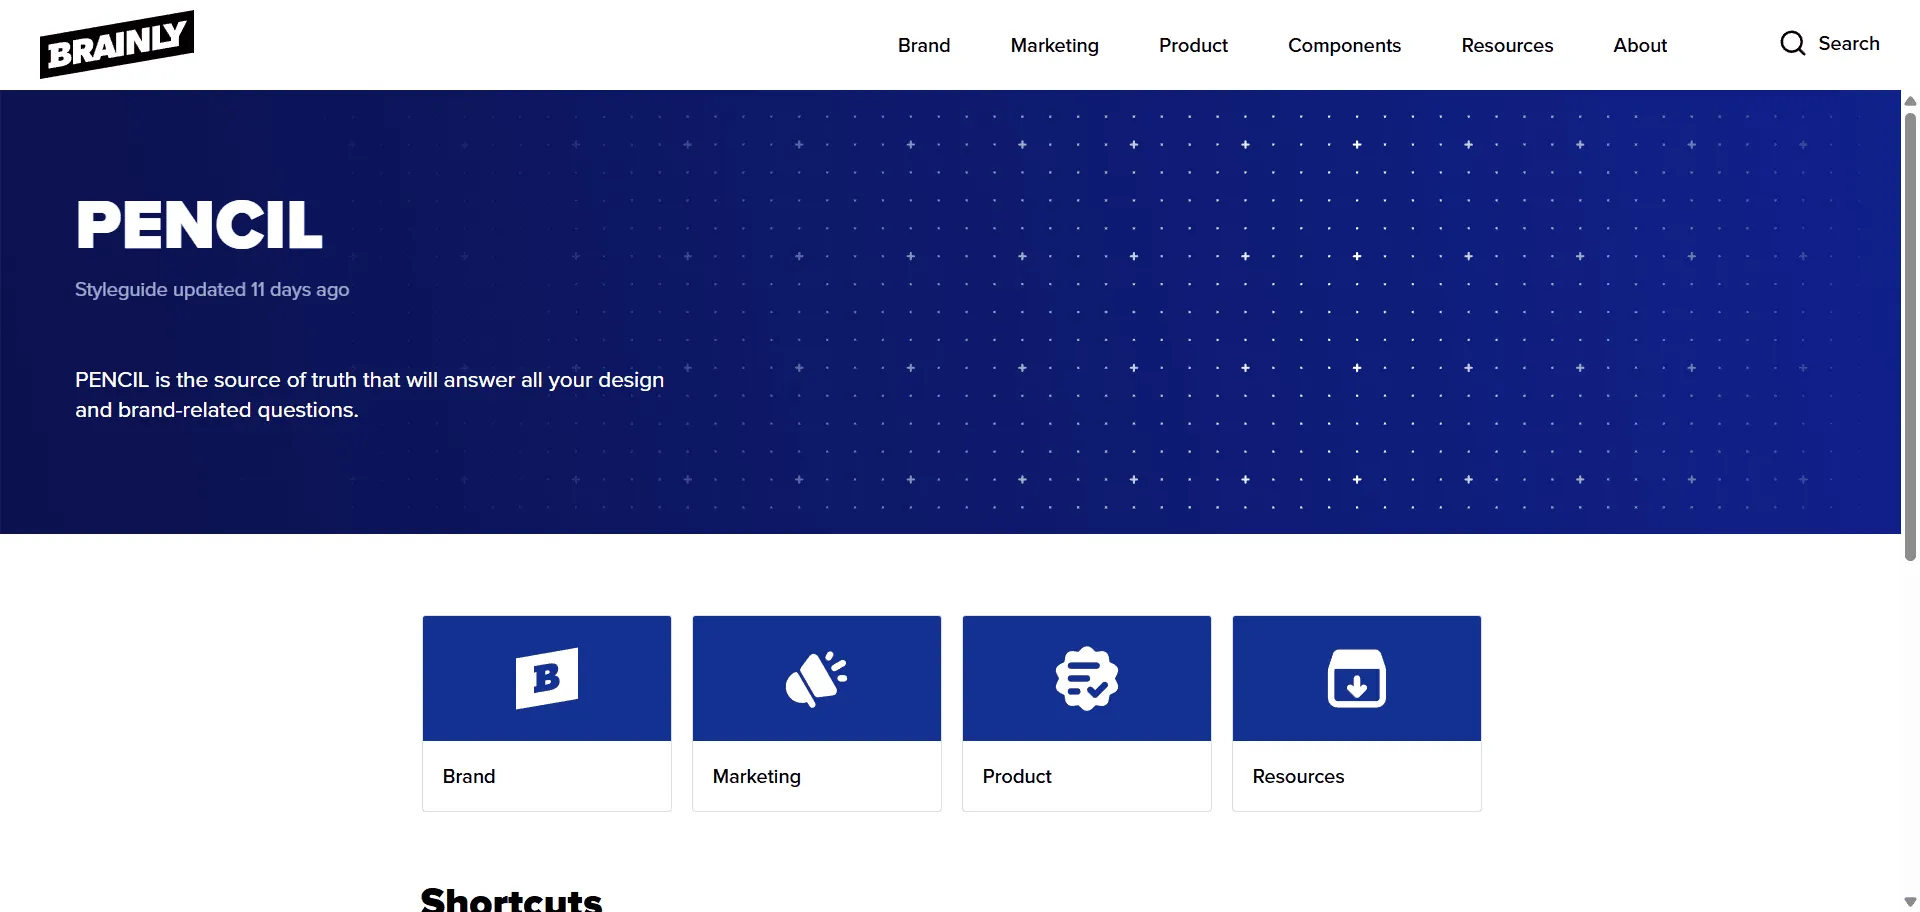Open the Marketing menu in the top navigation
Viewport: 1920px width, 912px height.
[1054, 45]
